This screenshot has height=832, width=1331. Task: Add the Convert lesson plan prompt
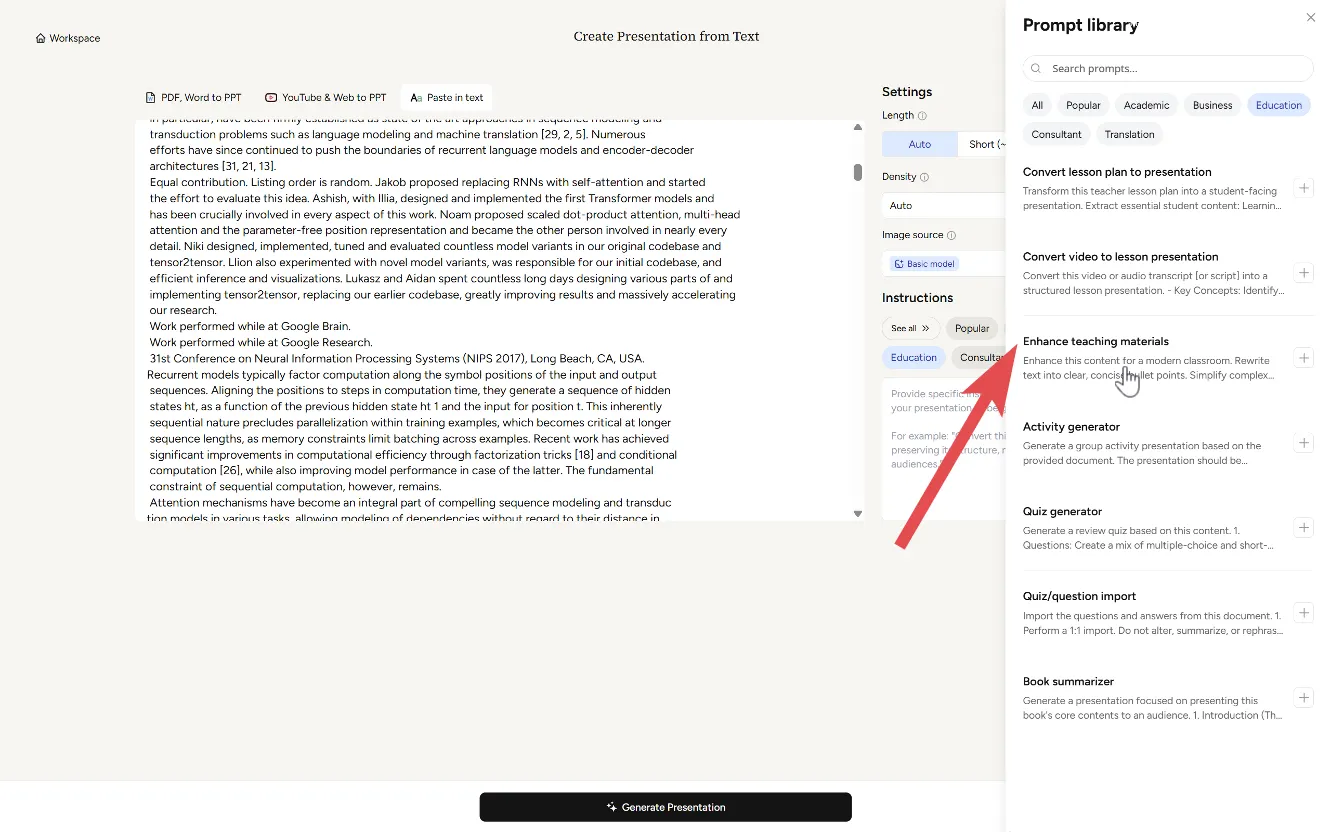point(1303,188)
